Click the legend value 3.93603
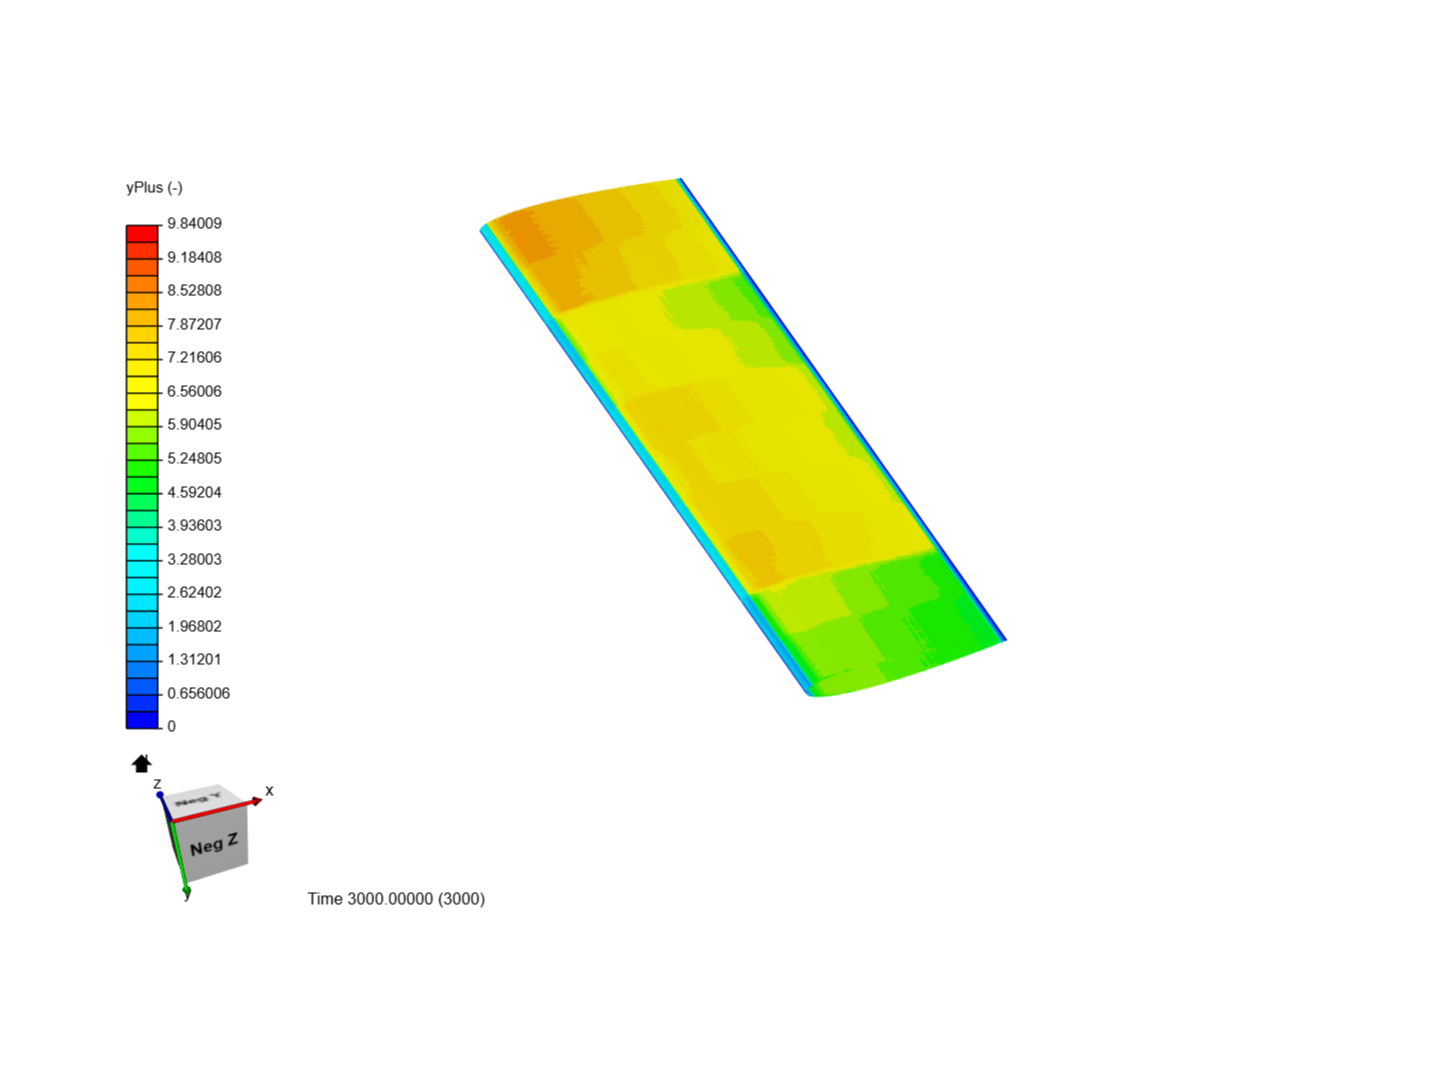This screenshot has width=1440, height=1080. click(194, 525)
